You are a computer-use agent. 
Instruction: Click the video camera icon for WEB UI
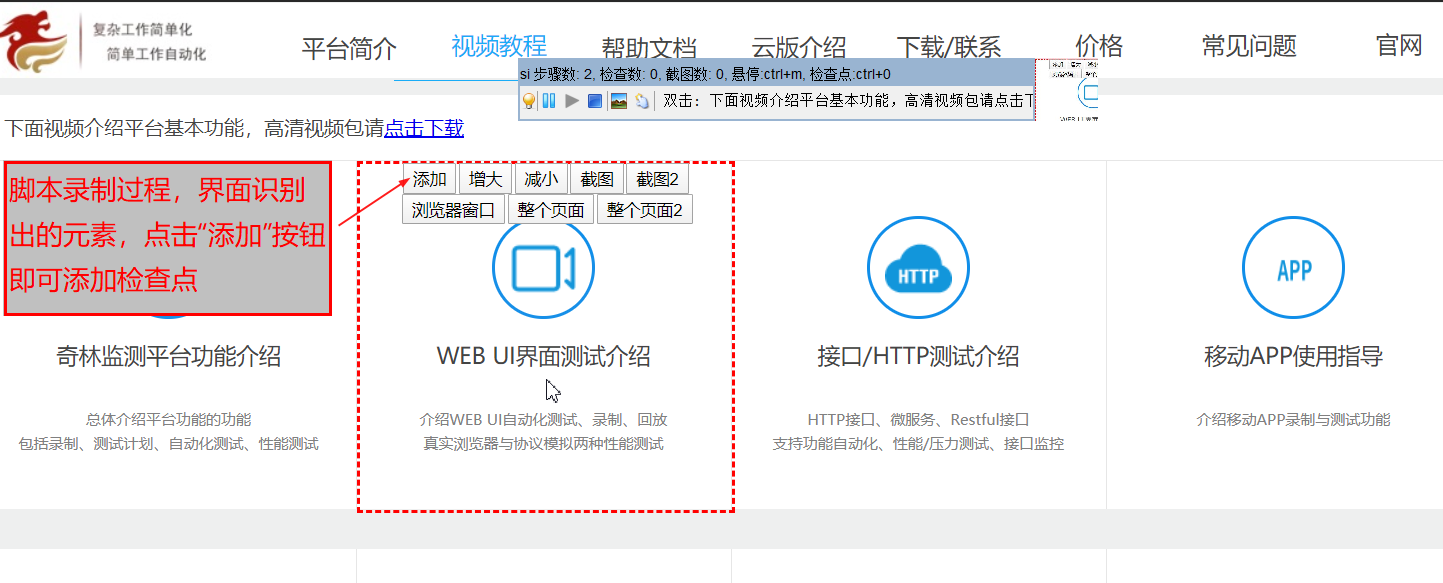(543, 268)
